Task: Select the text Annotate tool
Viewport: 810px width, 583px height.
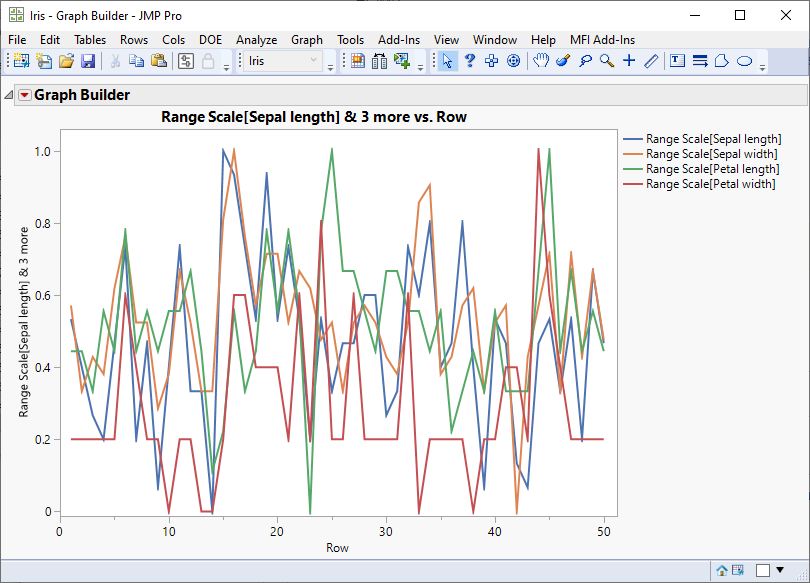Action: 677,61
